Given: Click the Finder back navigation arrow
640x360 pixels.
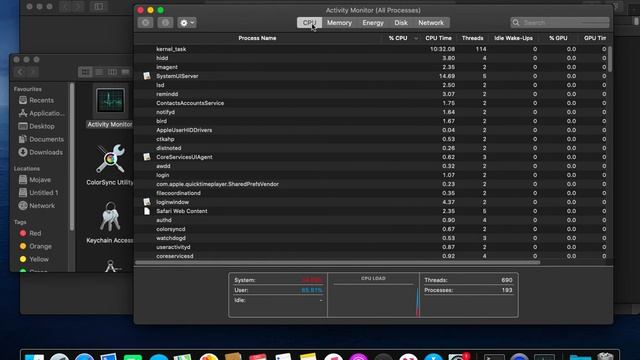Looking at the screenshot, I should click(20, 72).
